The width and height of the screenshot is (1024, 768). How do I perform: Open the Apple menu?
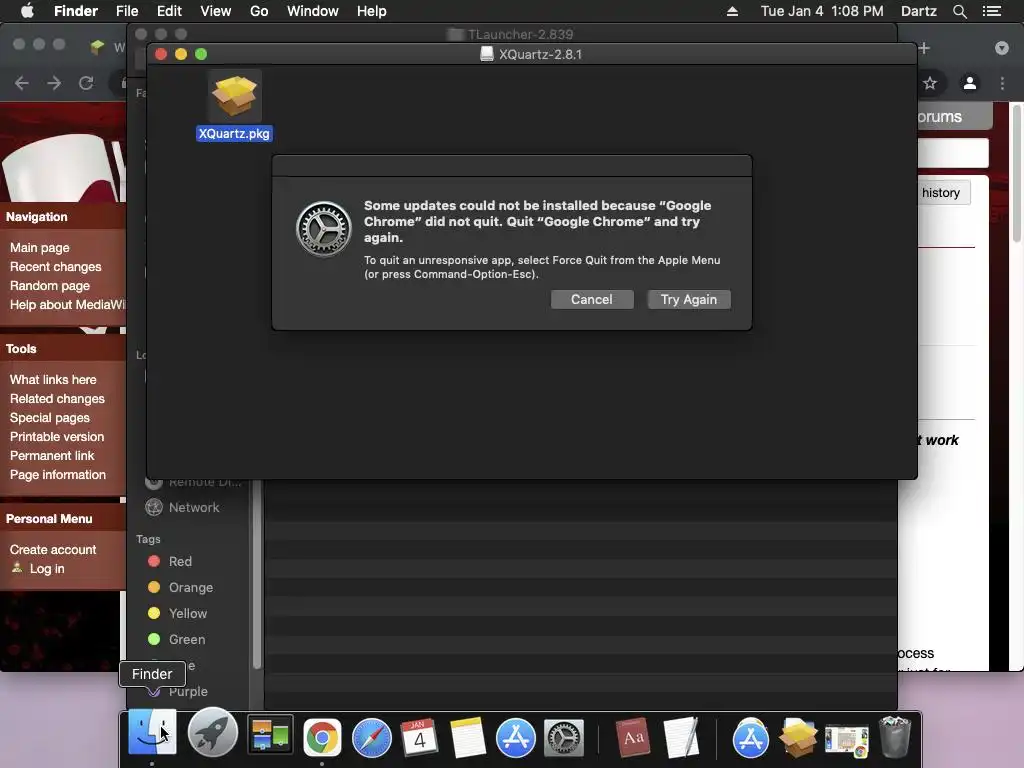point(27,11)
